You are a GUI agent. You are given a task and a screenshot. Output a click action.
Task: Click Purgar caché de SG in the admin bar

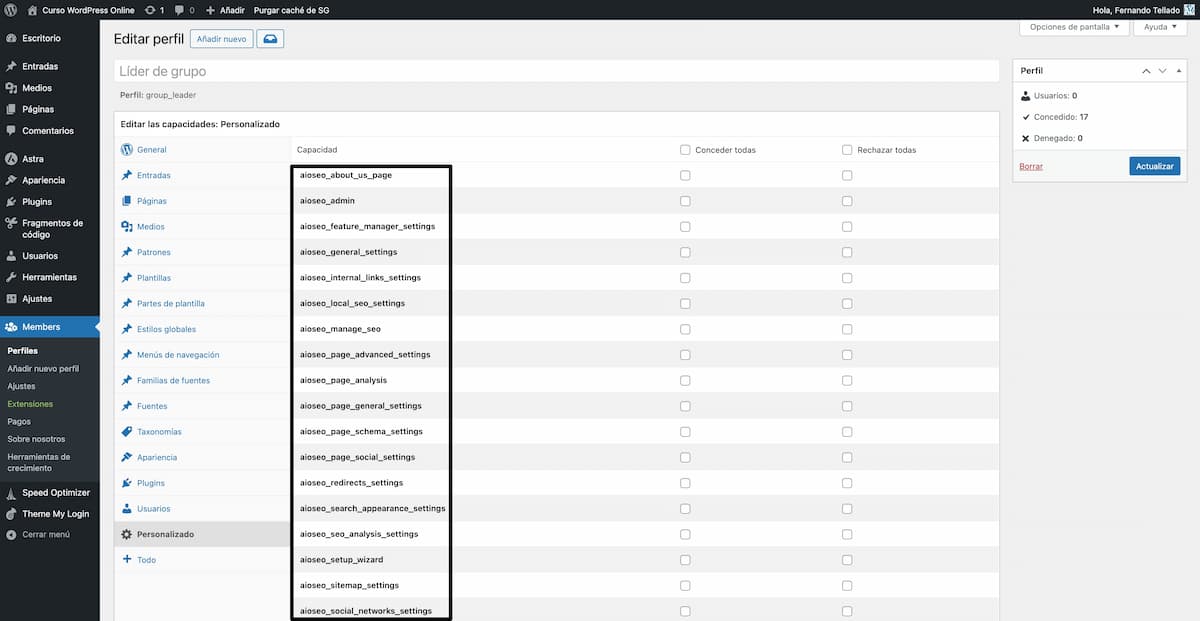point(290,8)
